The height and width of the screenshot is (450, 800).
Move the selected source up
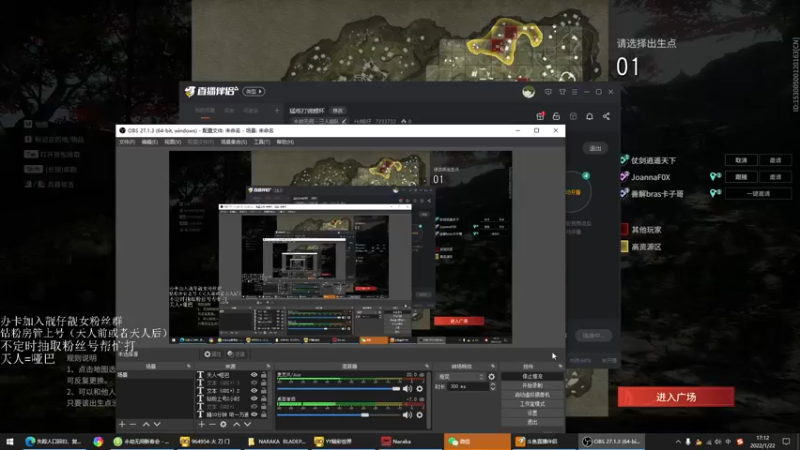[236, 424]
